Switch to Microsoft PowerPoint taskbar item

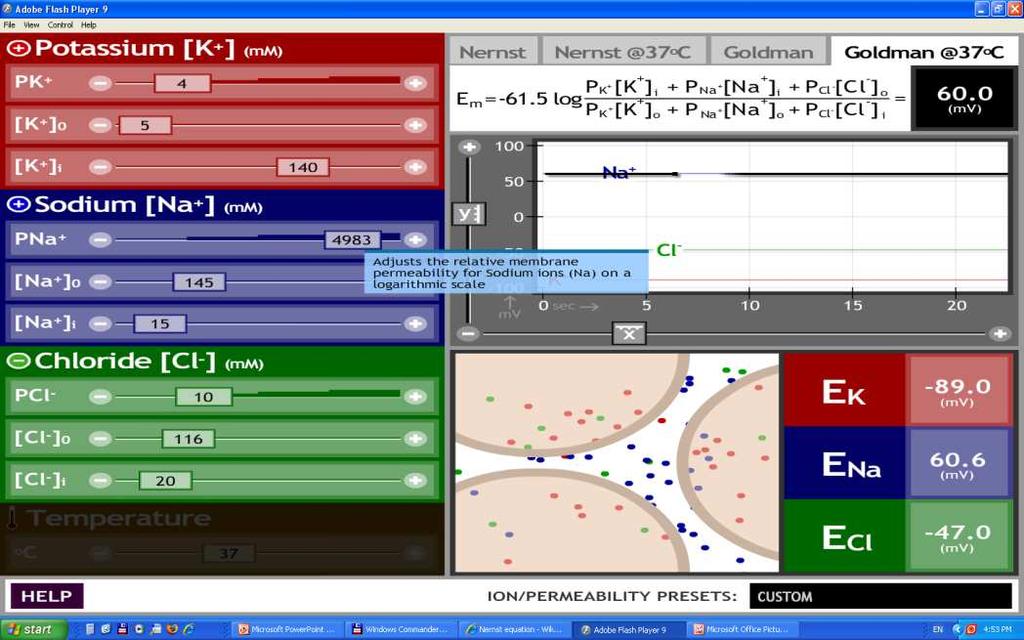pos(287,630)
